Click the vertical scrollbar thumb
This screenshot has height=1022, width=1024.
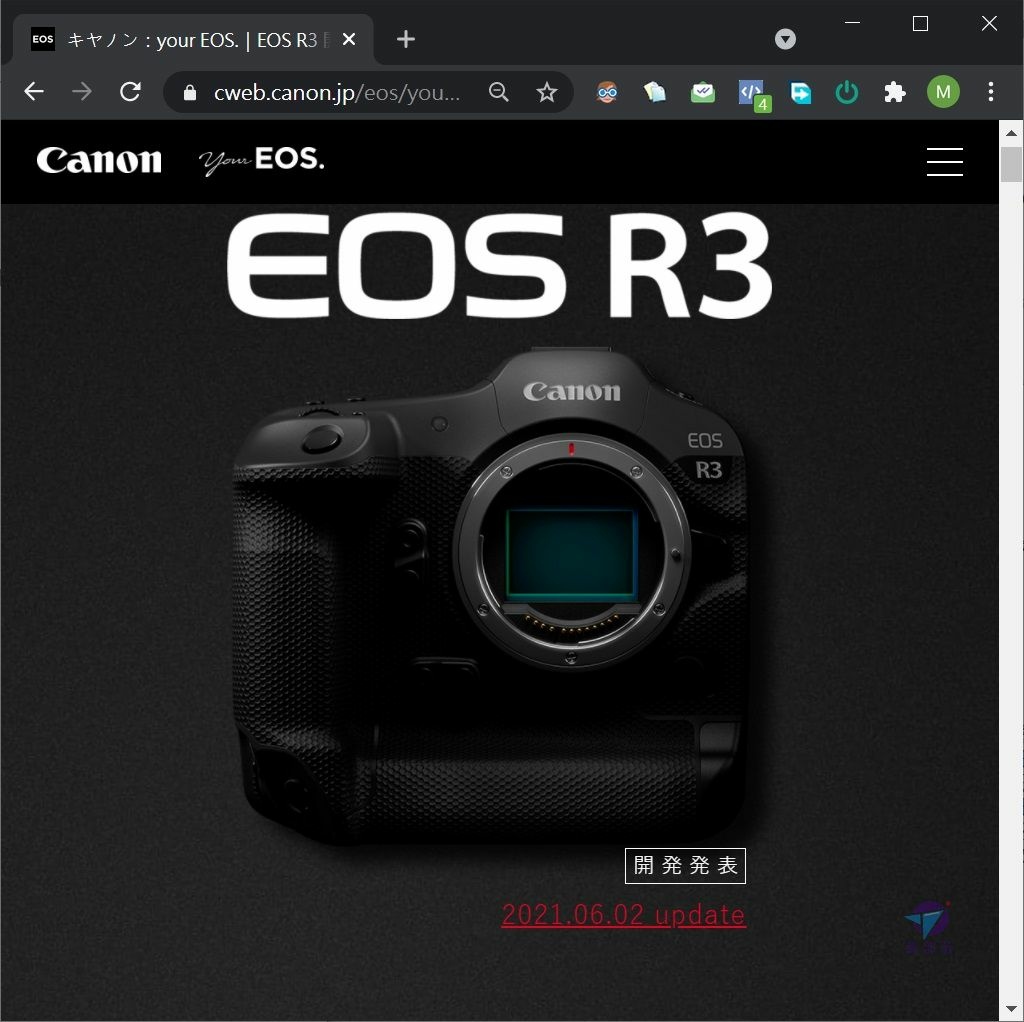coord(1011,165)
